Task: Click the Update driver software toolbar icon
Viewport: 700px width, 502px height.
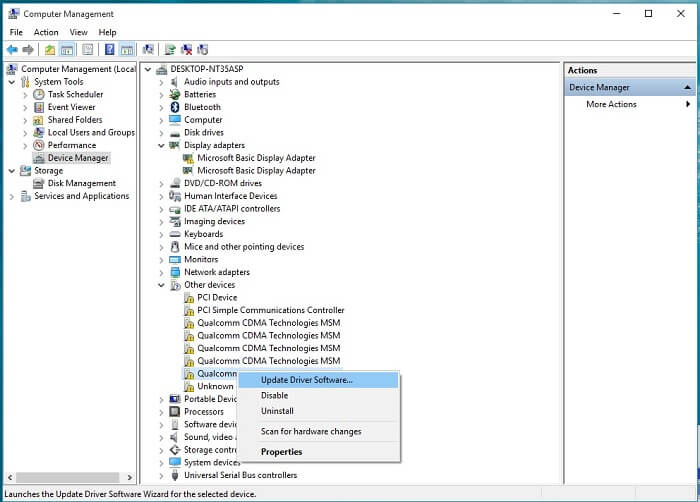Action: [170, 50]
